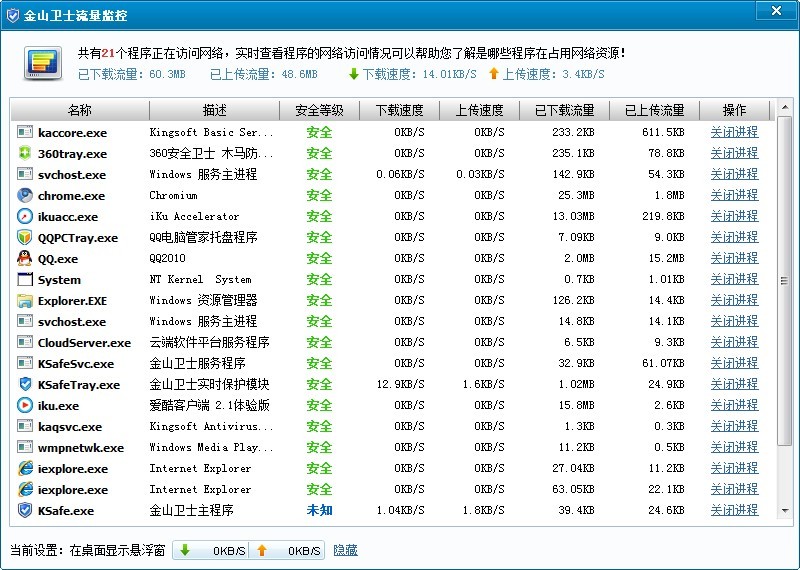Click the green download arrow beside 下载速度
Viewport: 800px width, 570px height.
(x=354, y=75)
